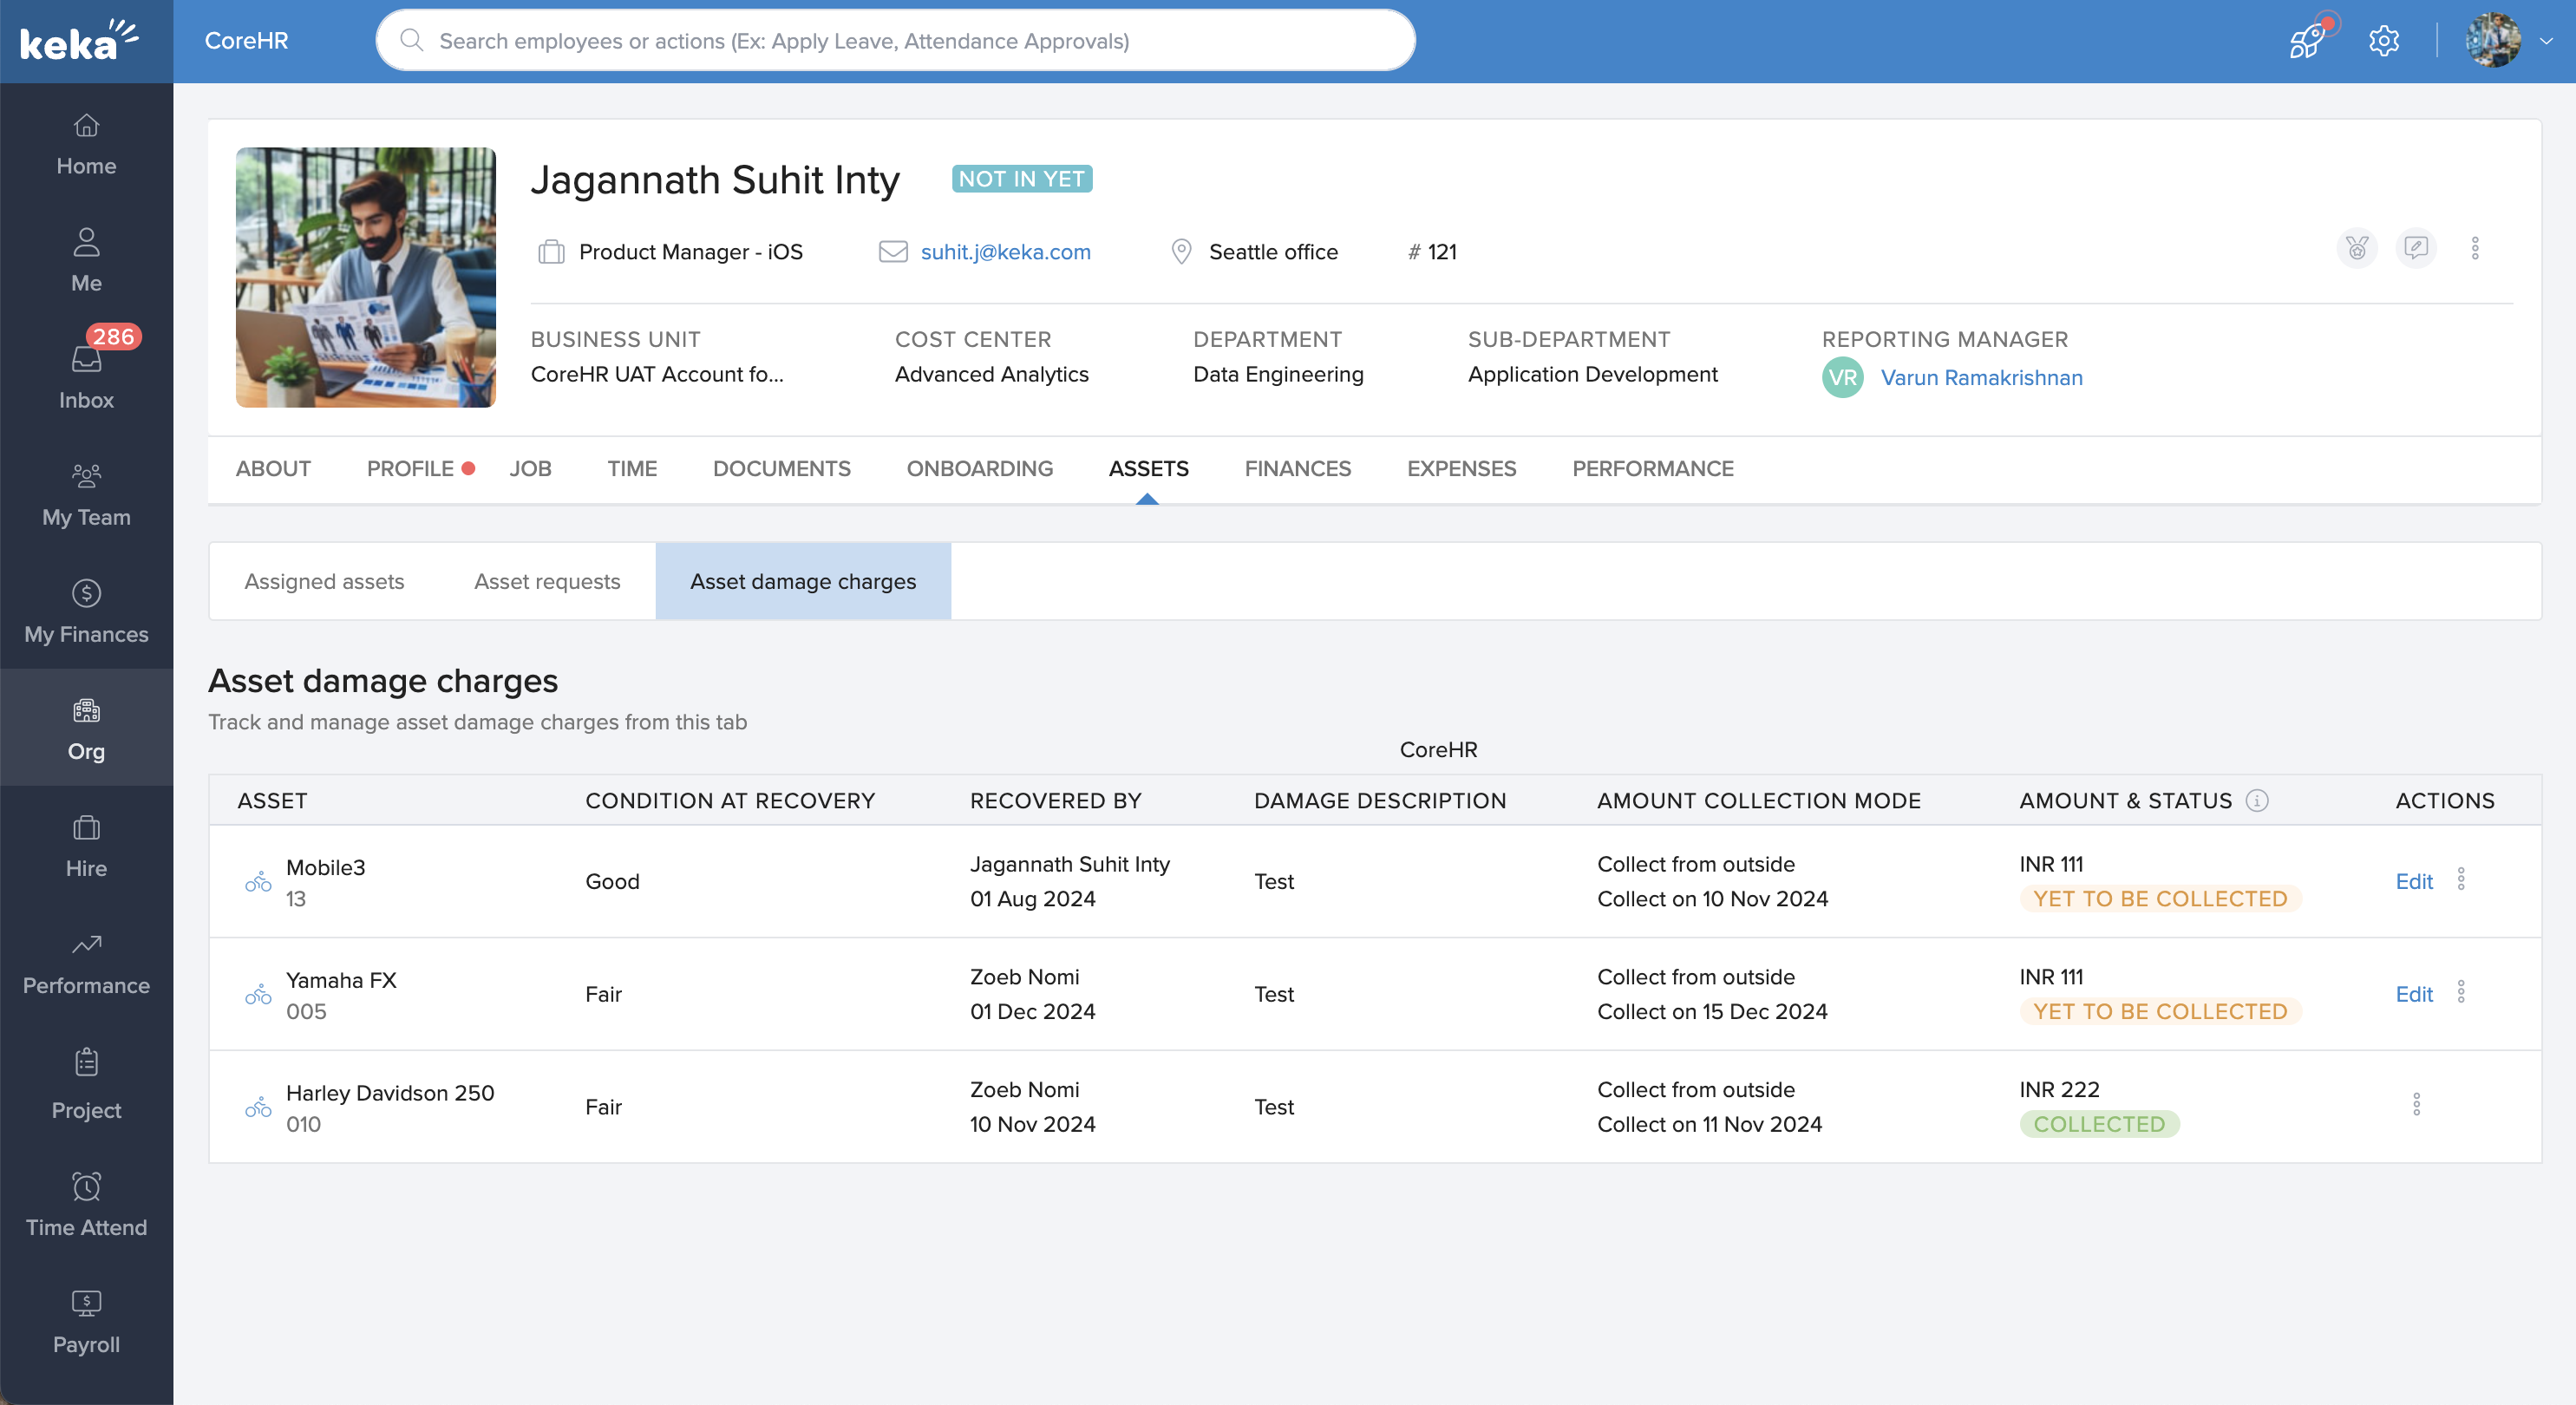Screen dimensions: 2576x1405
Task: Go to My Finances in sidebar
Action: tap(86, 611)
